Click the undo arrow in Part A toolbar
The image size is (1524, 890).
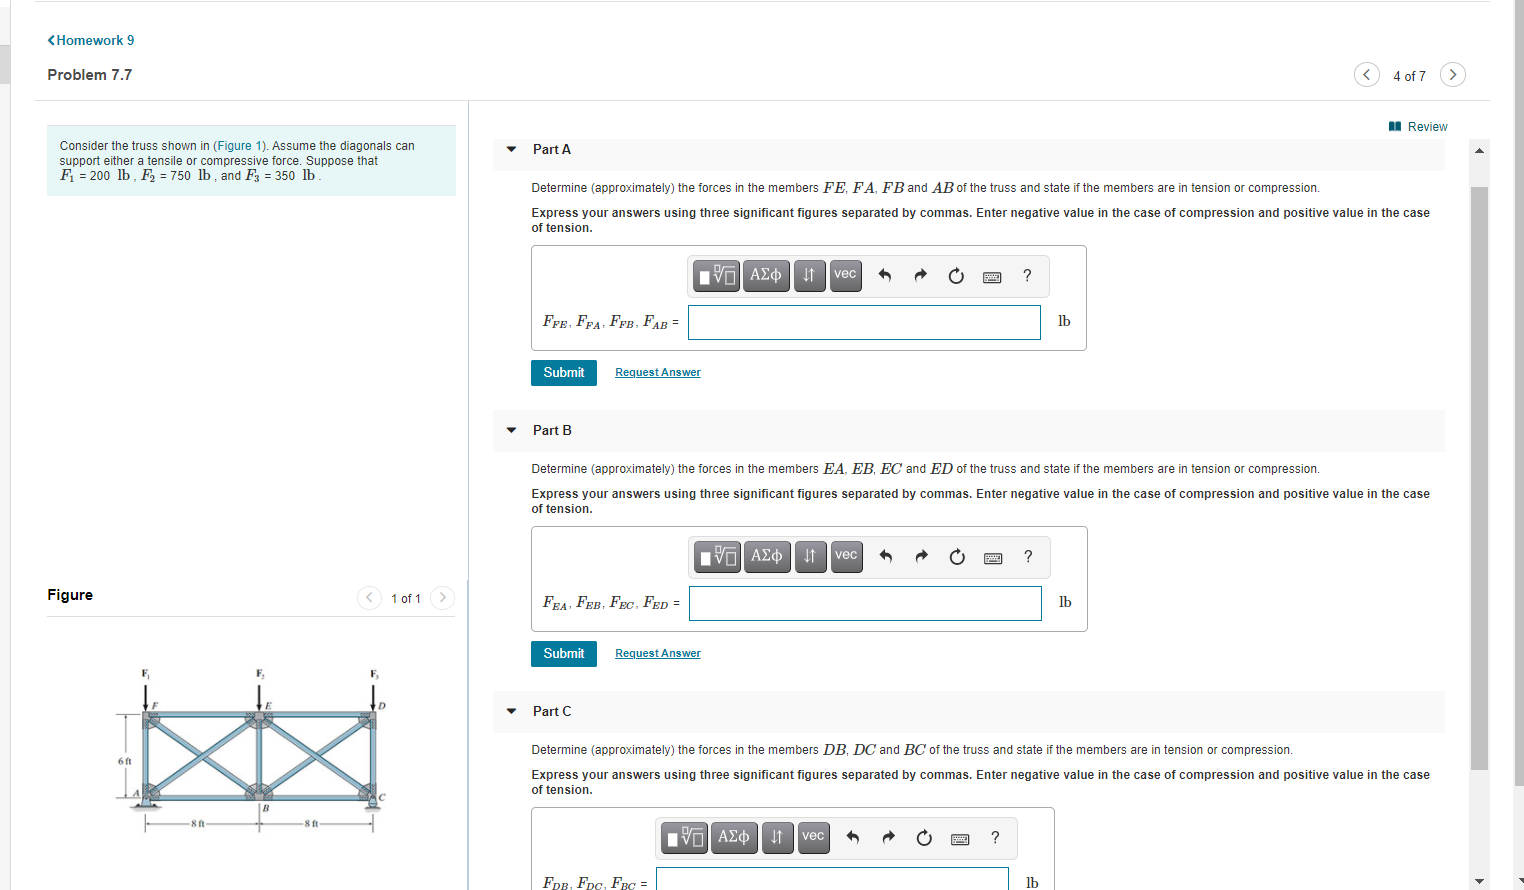(x=884, y=275)
